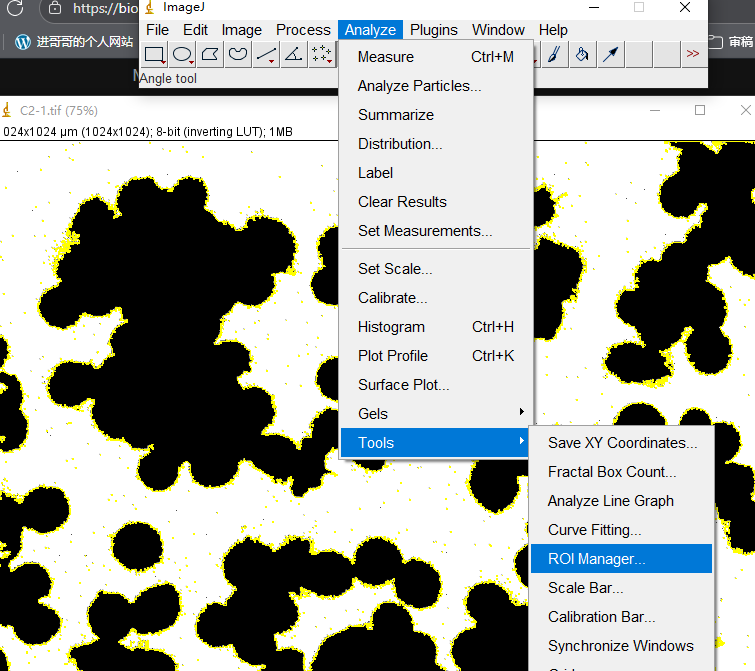Viewport: 755px width, 671px height.
Task: Open the WordPress personal site bookmark
Action: click(x=75, y=42)
